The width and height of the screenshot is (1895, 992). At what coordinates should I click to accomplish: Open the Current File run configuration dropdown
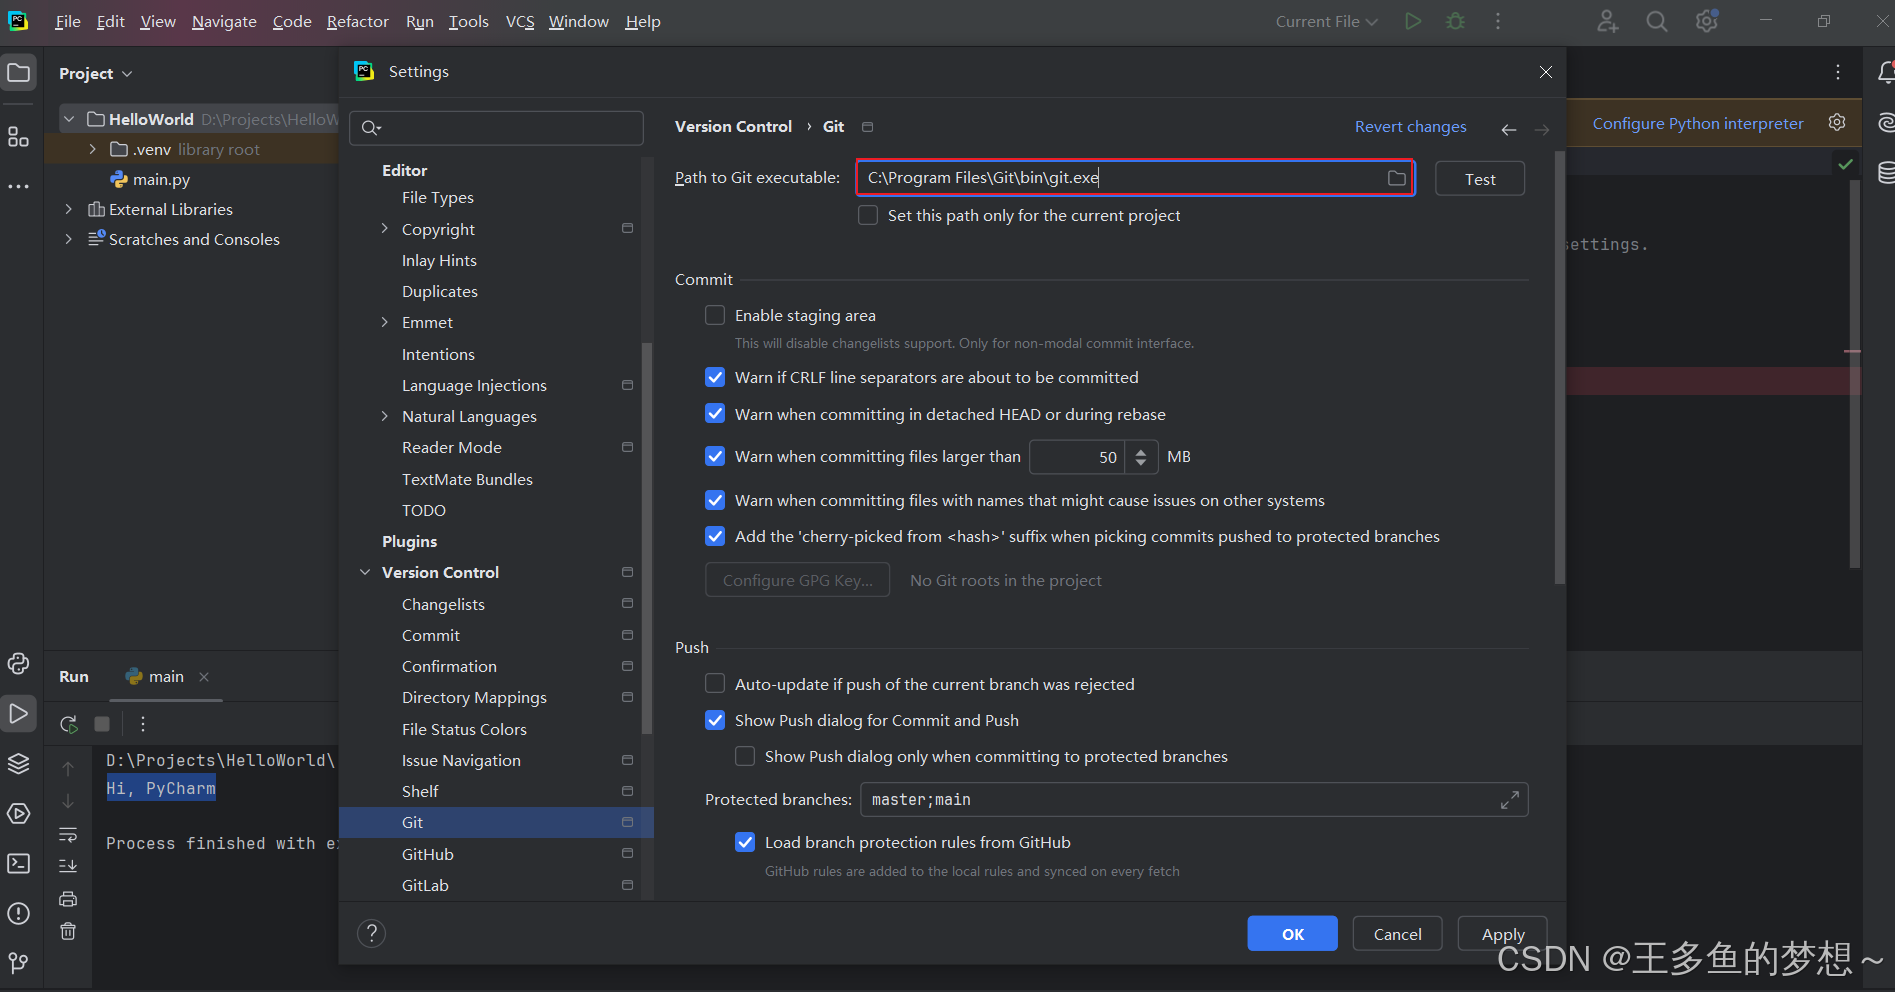point(1326,21)
